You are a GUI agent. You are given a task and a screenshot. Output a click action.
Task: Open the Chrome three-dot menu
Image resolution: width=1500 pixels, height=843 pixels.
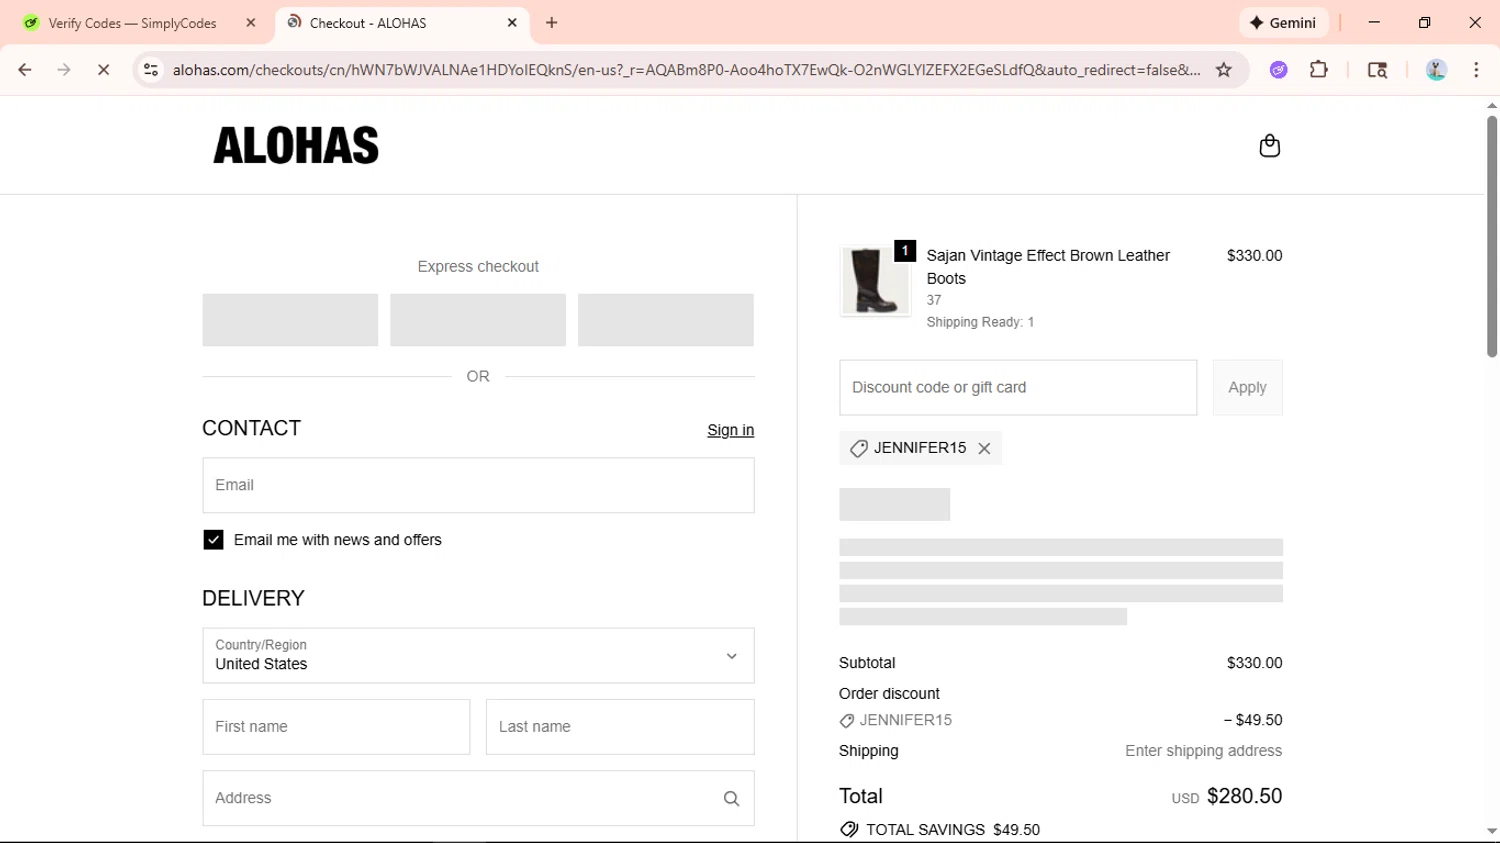tap(1476, 70)
